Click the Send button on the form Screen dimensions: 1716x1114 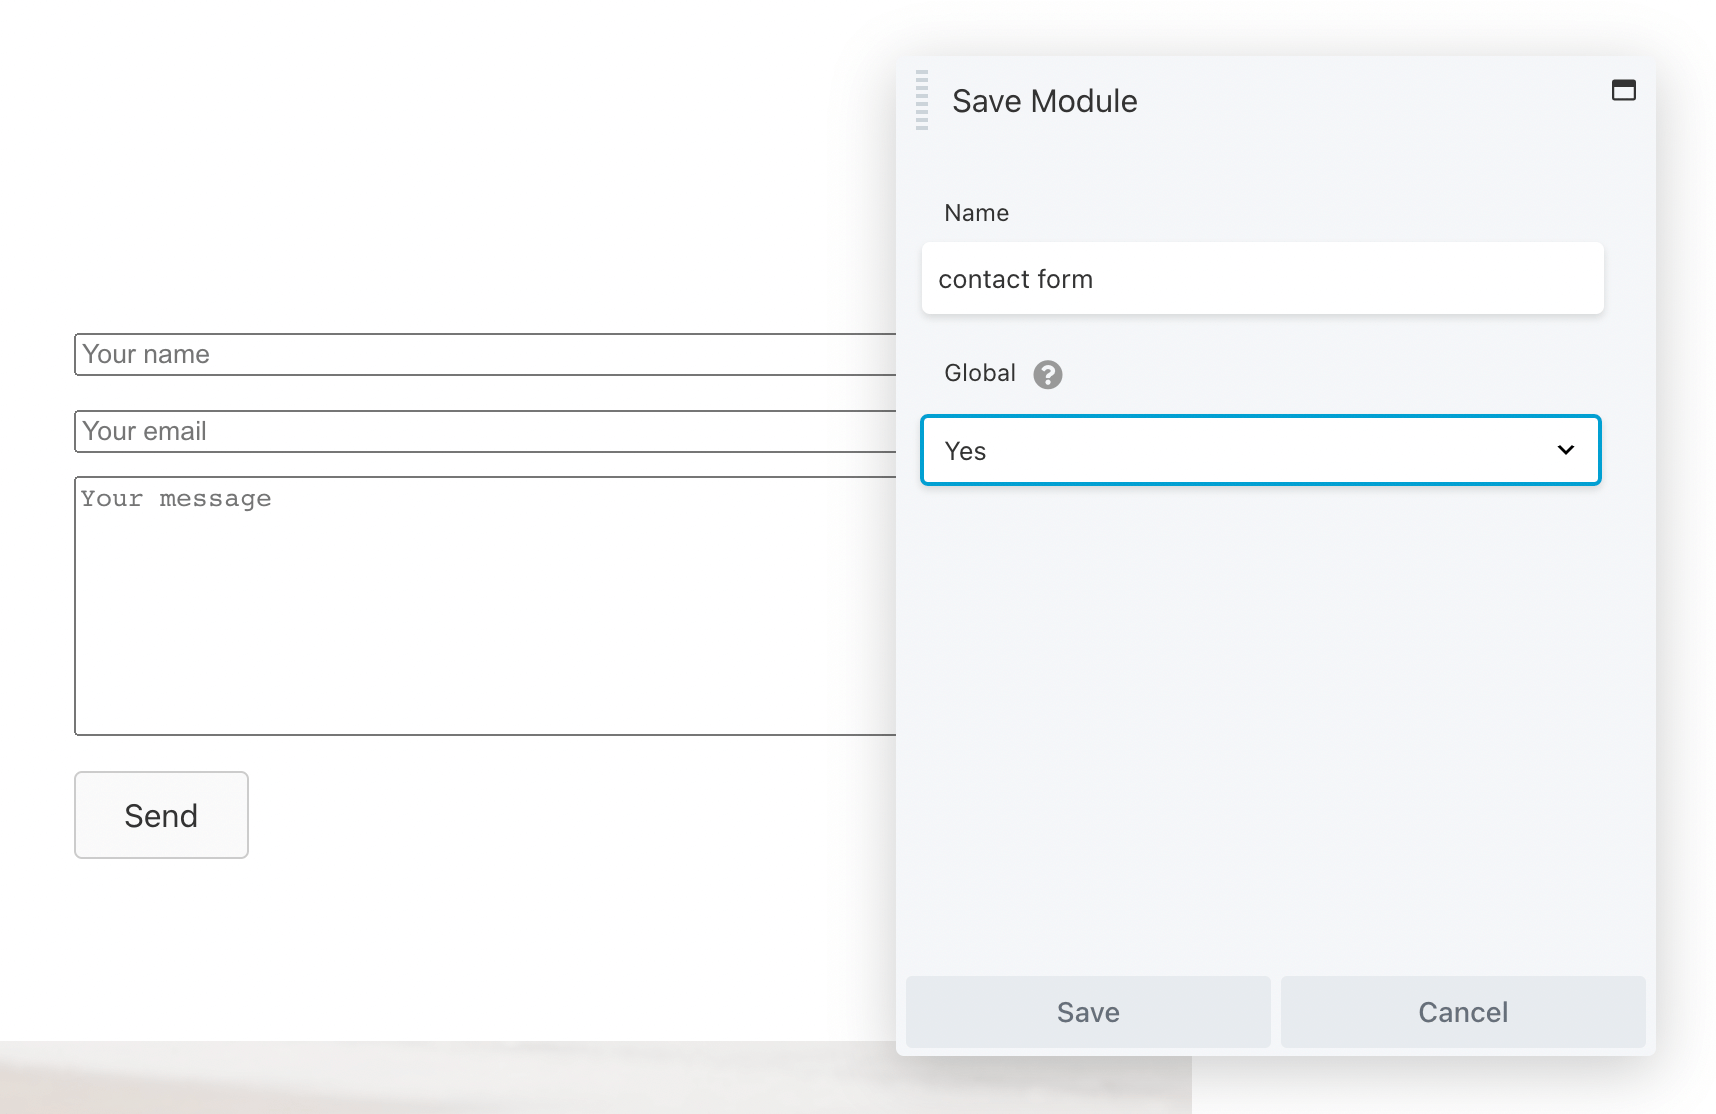161,815
